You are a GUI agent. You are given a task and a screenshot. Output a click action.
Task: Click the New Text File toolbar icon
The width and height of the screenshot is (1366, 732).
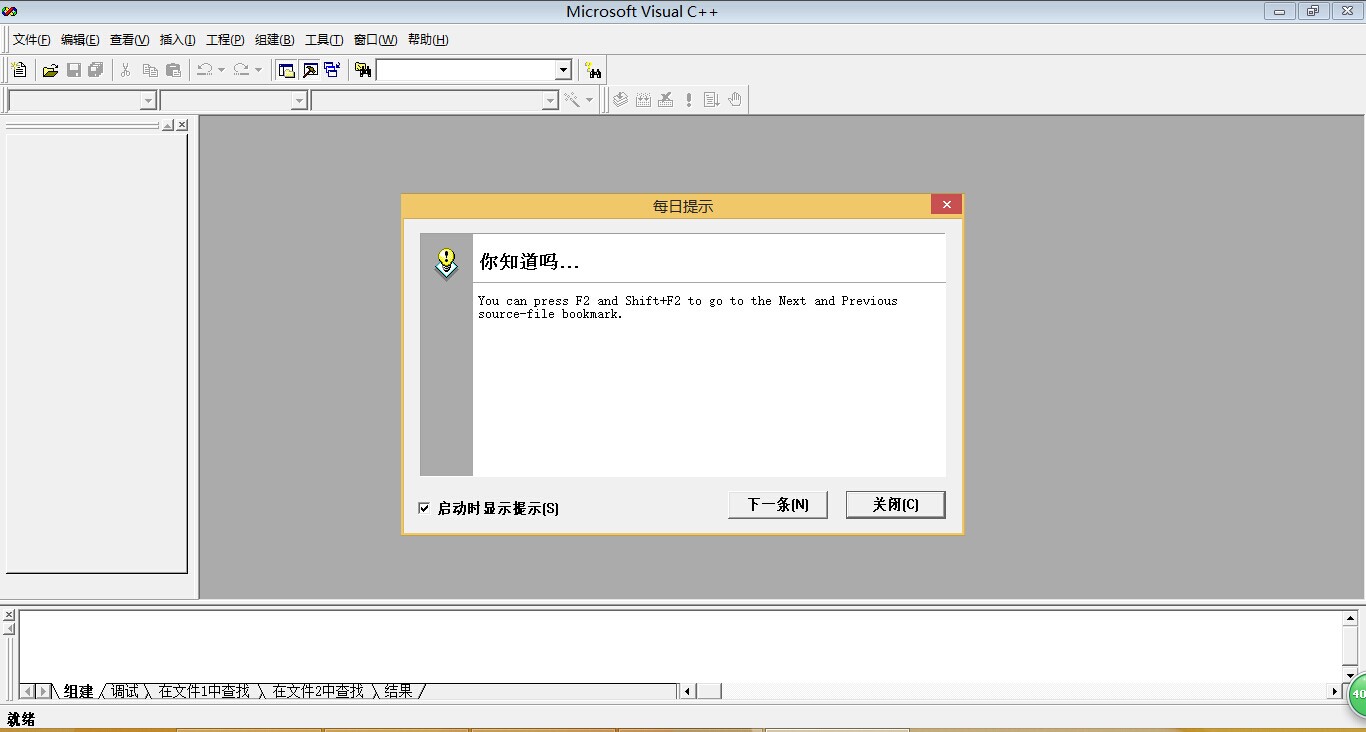[x=19, y=70]
